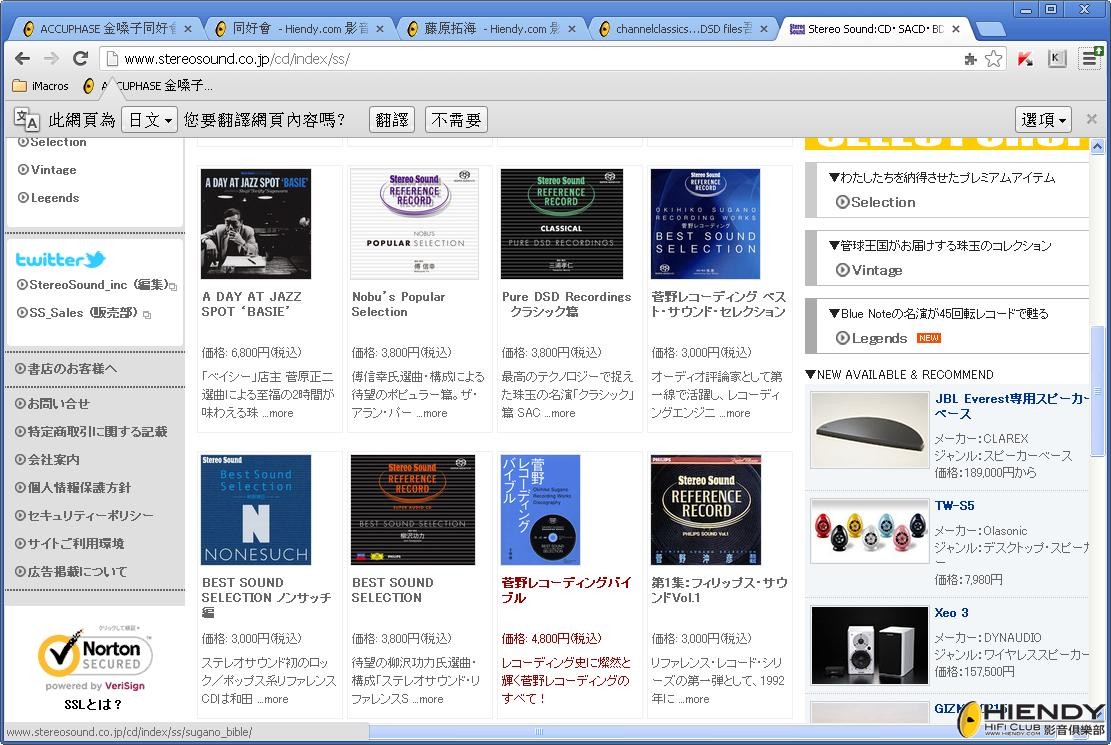Switch to the channelclassics DSD files tab

pos(684,28)
